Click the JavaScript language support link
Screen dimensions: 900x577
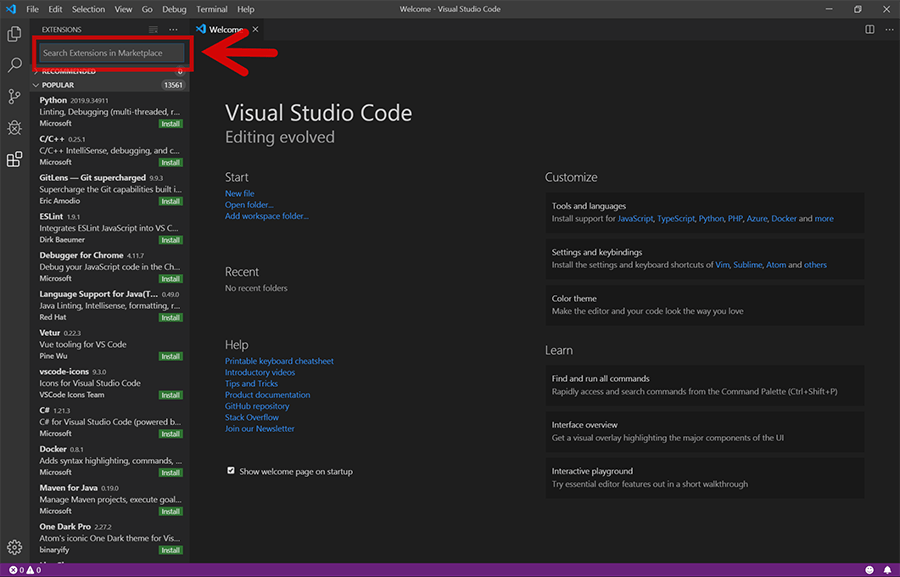(635, 219)
